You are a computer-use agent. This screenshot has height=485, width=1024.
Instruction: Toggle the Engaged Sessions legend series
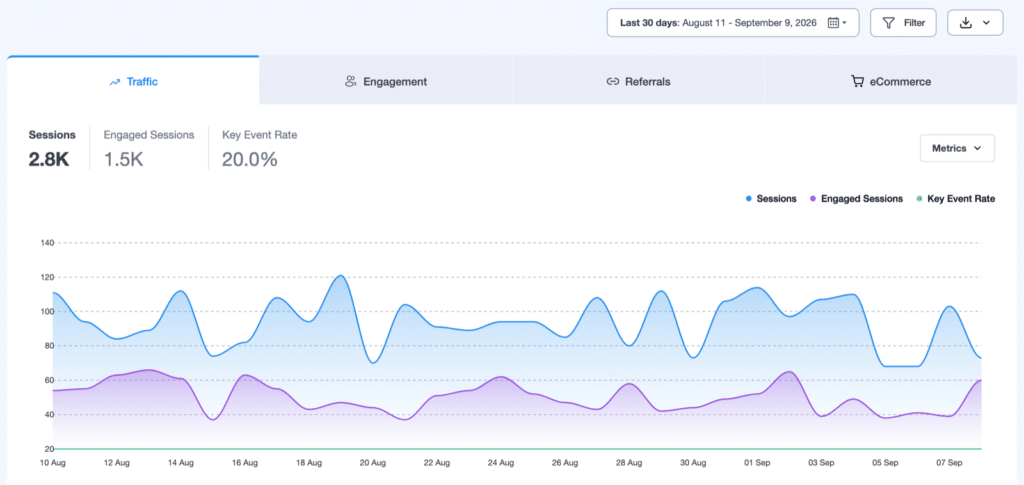[857, 198]
